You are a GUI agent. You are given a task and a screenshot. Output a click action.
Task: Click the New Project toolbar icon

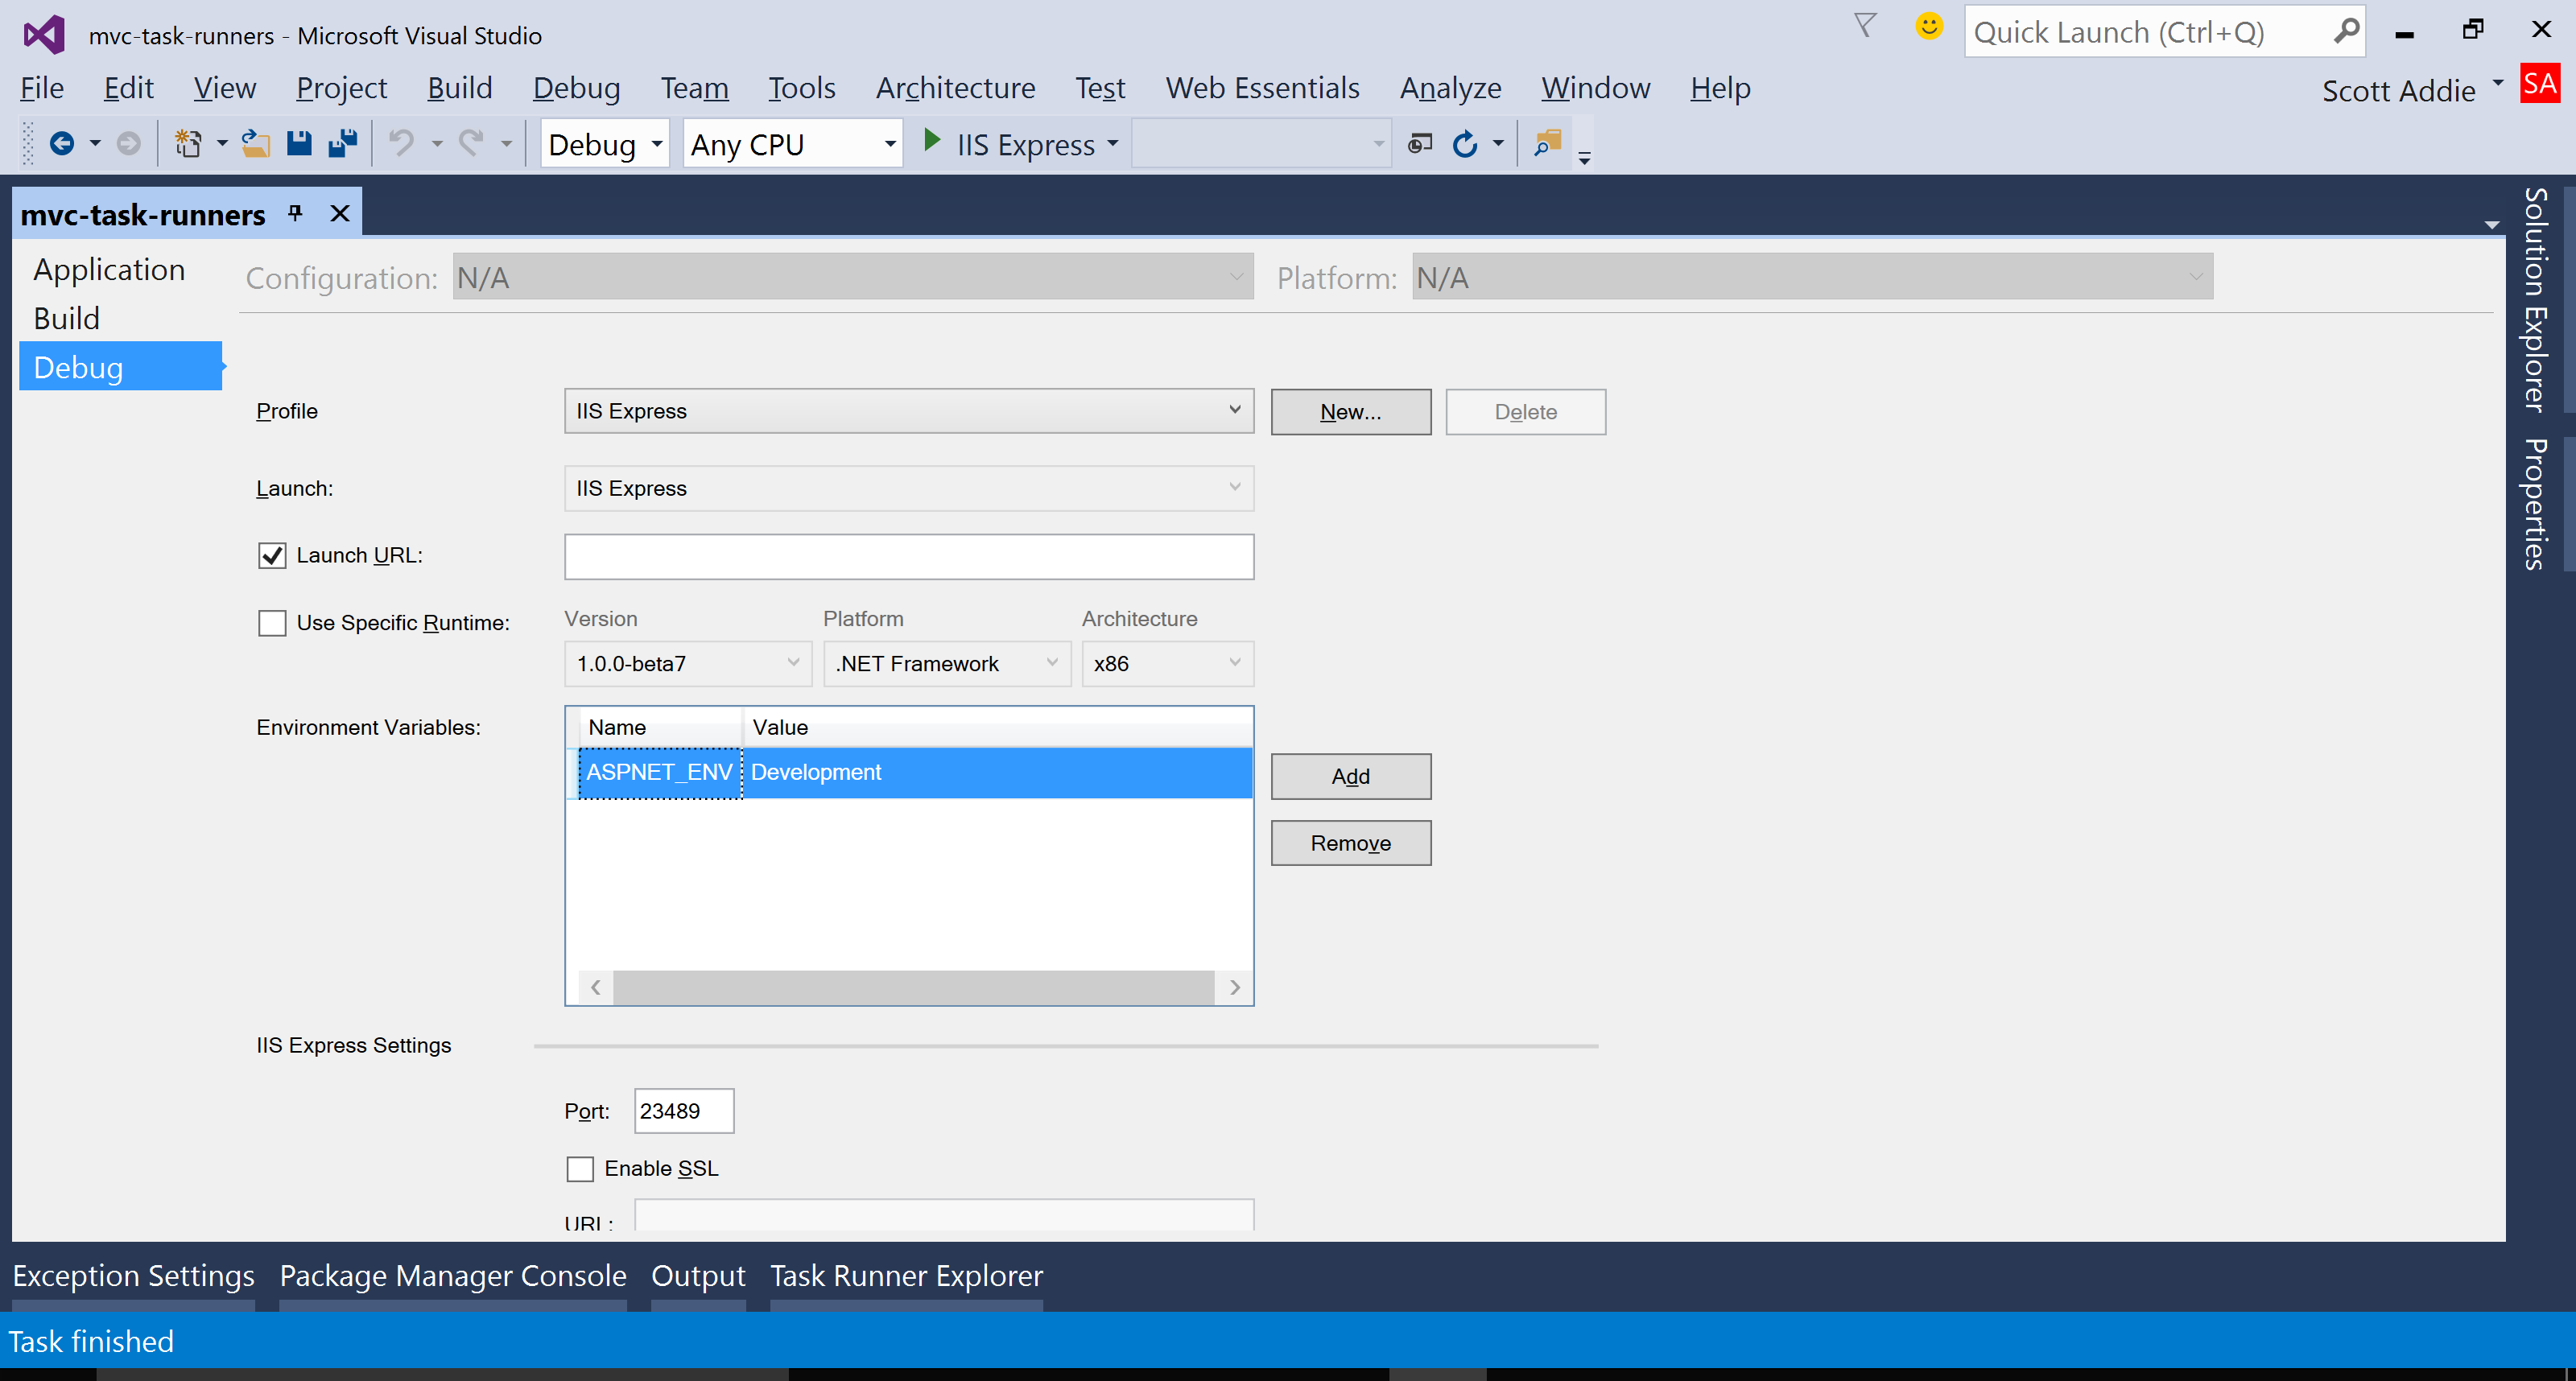tap(188, 144)
